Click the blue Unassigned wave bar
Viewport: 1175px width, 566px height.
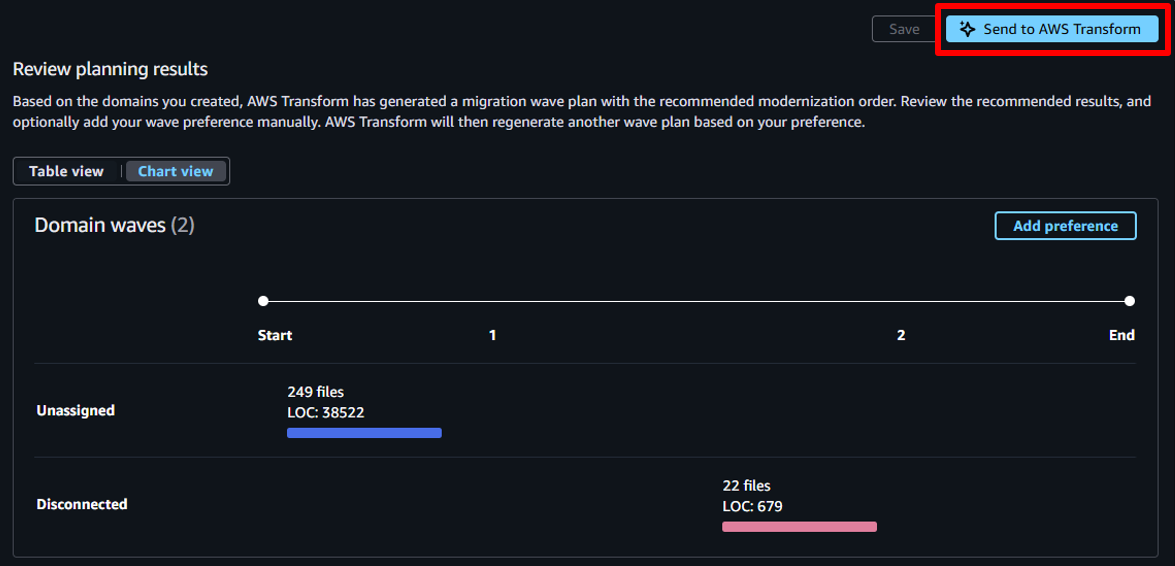pos(364,433)
